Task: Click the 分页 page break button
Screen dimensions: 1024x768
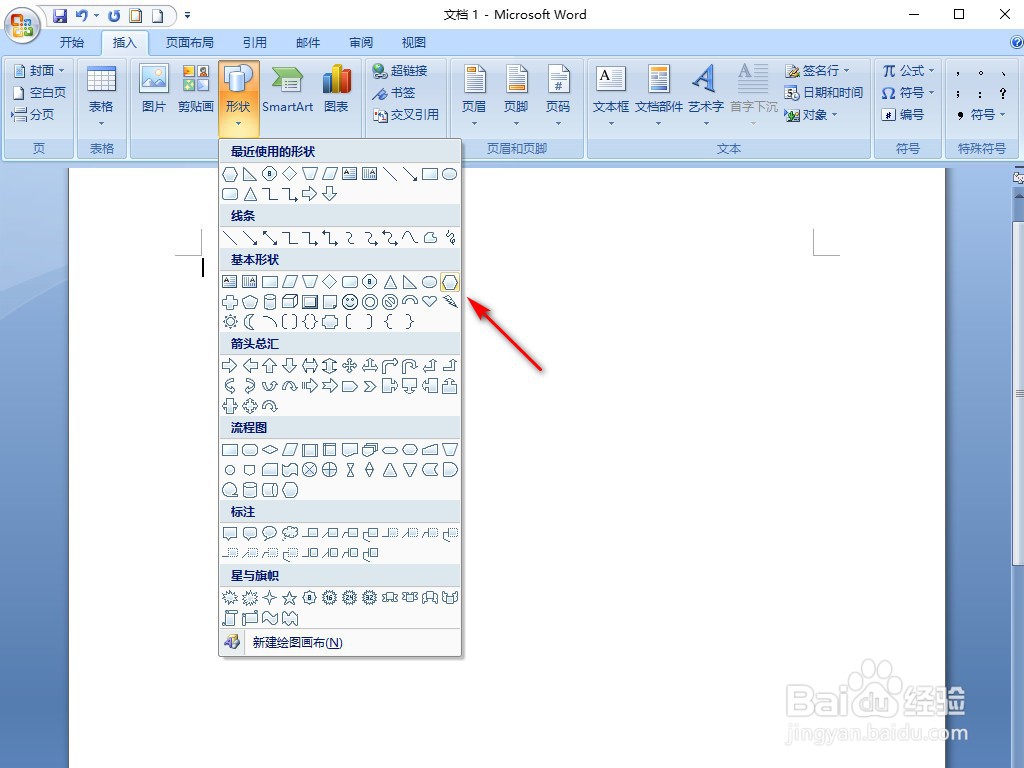Action: 33,115
